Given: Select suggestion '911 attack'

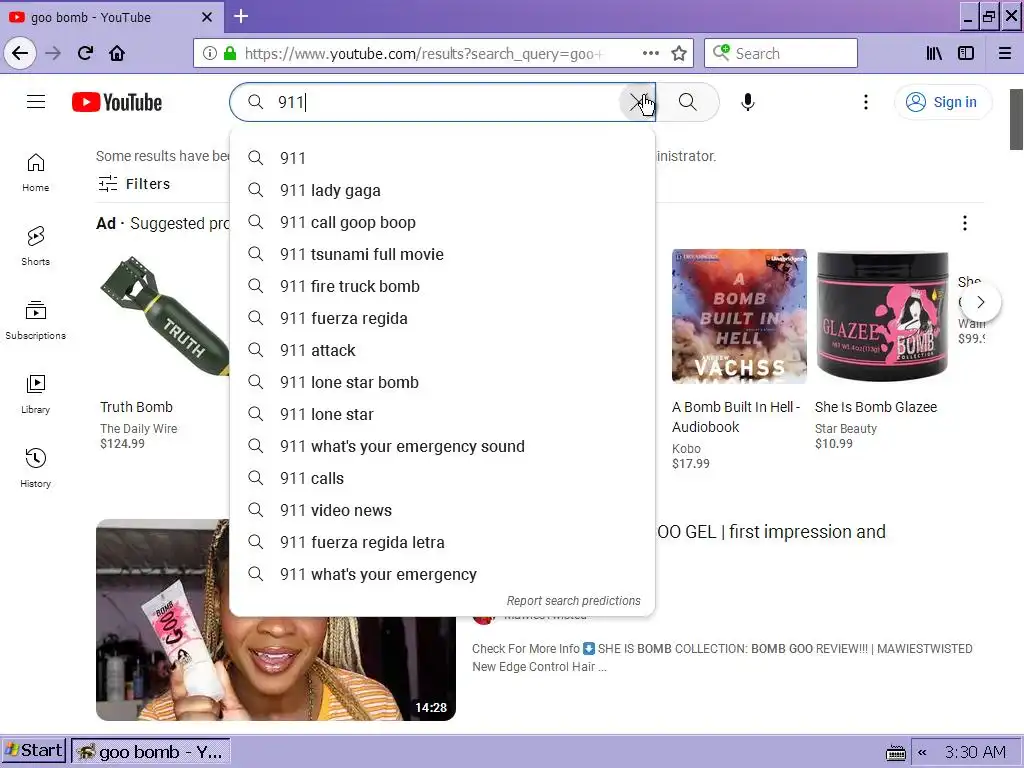Looking at the screenshot, I should coord(442,350).
